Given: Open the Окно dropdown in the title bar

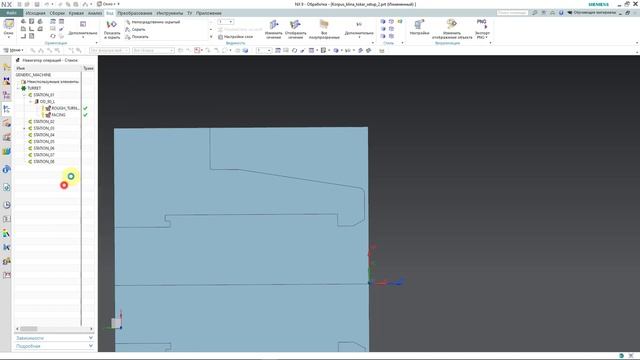Looking at the screenshot, I should [108, 4].
